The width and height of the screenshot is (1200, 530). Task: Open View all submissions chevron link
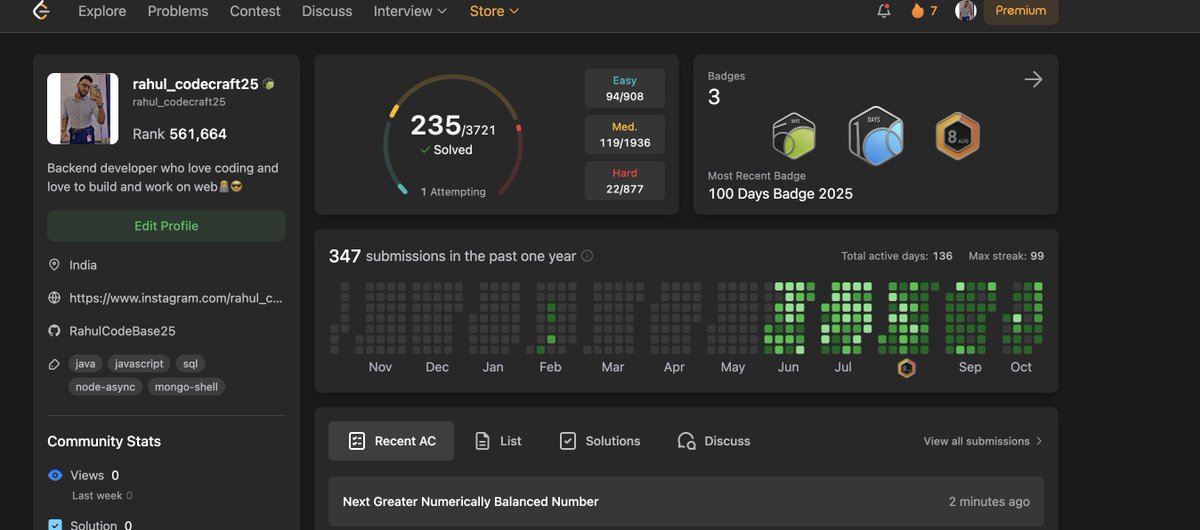[x=983, y=441]
